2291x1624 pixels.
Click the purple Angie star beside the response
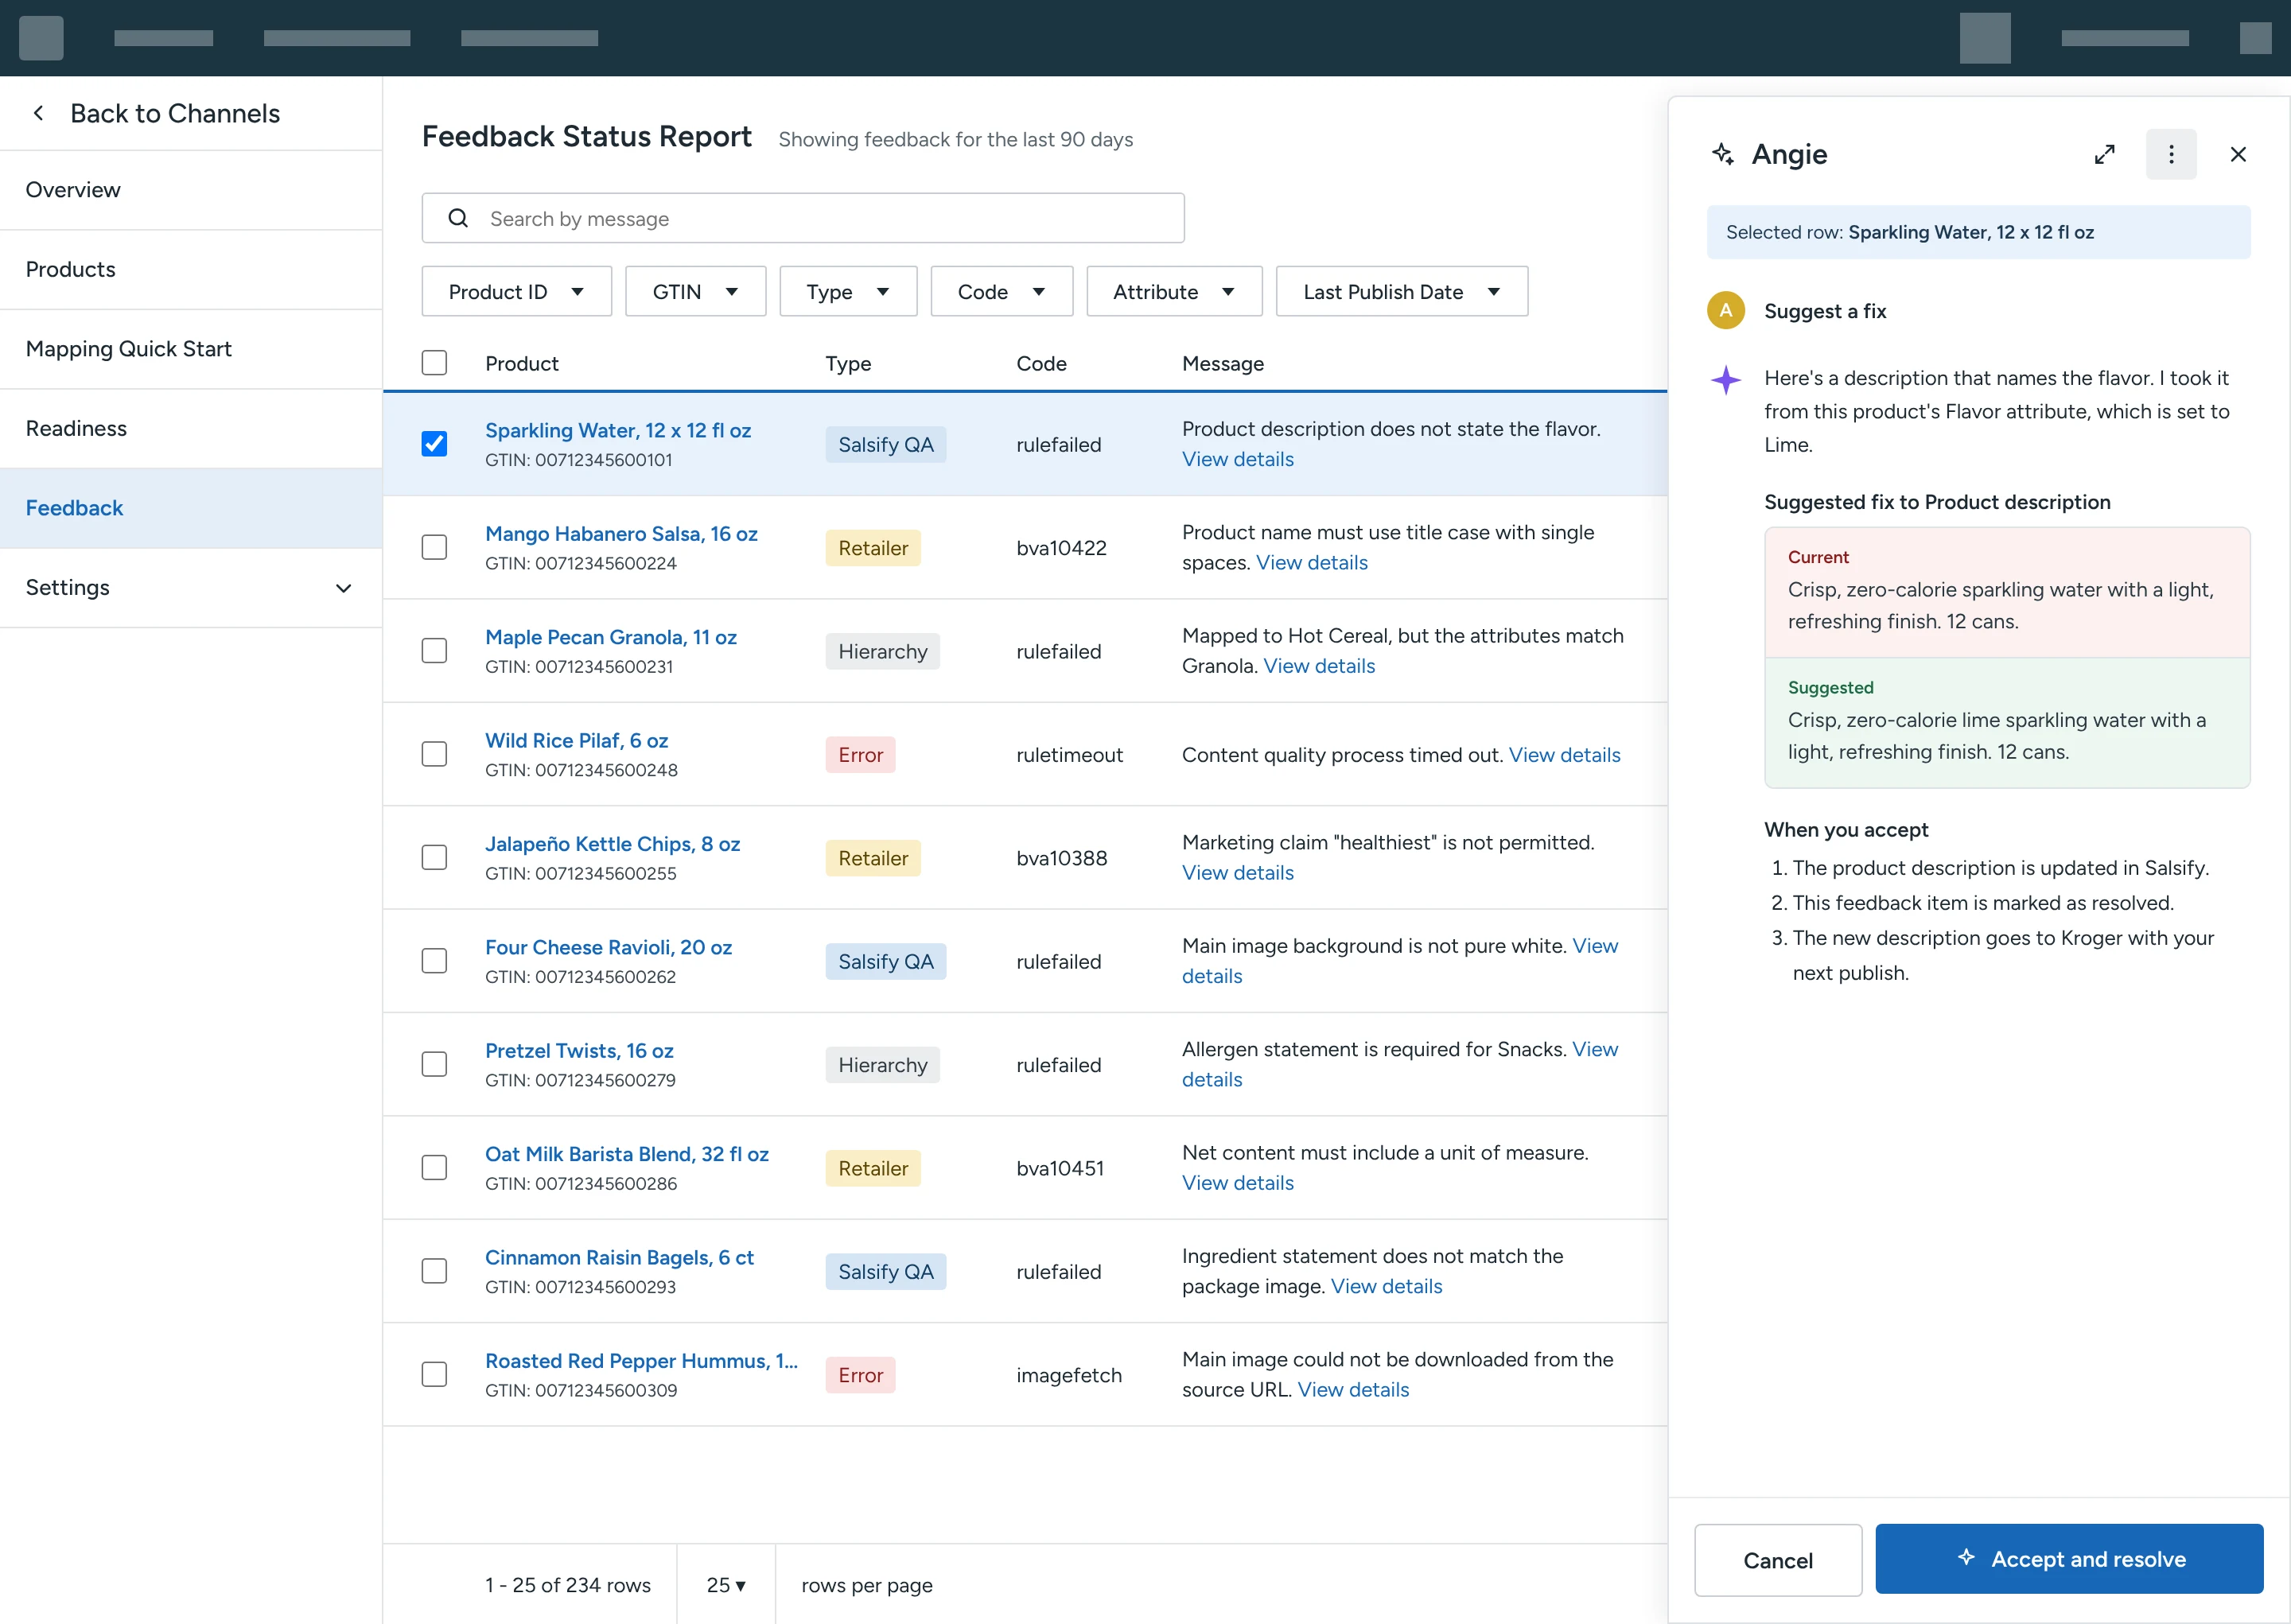click(x=1725, y=380)
